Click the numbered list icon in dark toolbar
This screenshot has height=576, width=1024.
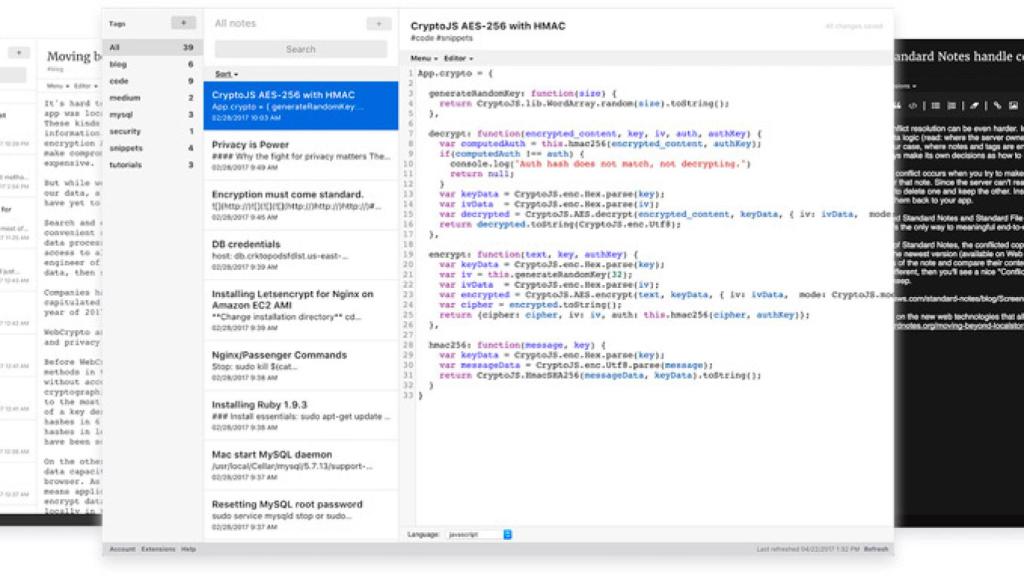pyautogui.click(x=952, y=105)
